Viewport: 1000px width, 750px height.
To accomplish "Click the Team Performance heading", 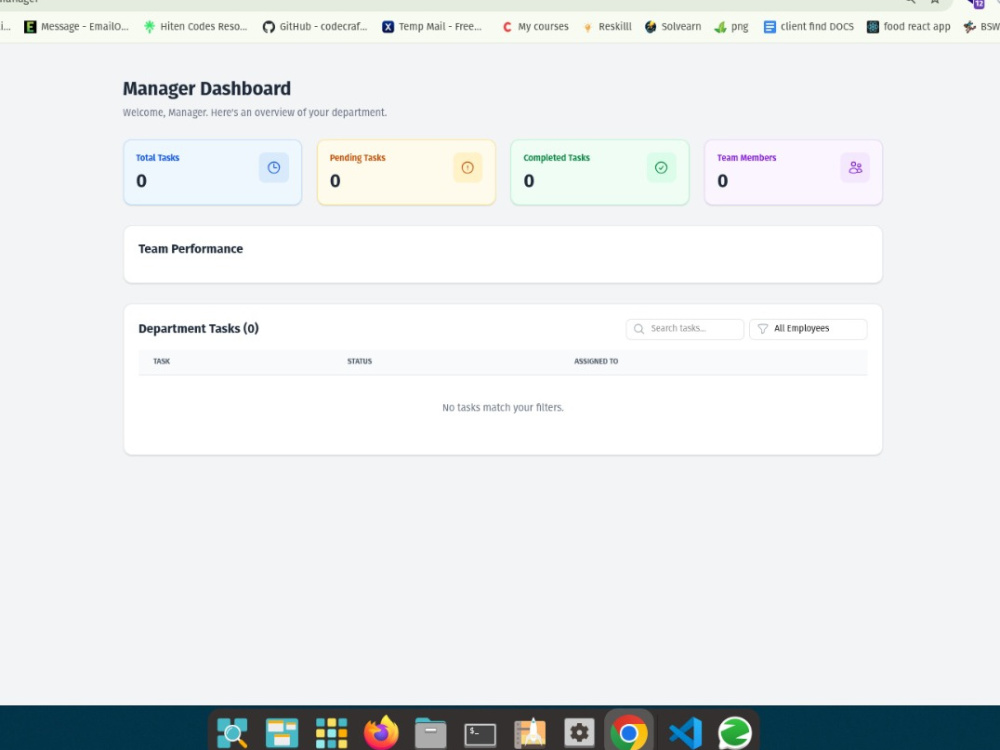I will [x=191, y=249].
